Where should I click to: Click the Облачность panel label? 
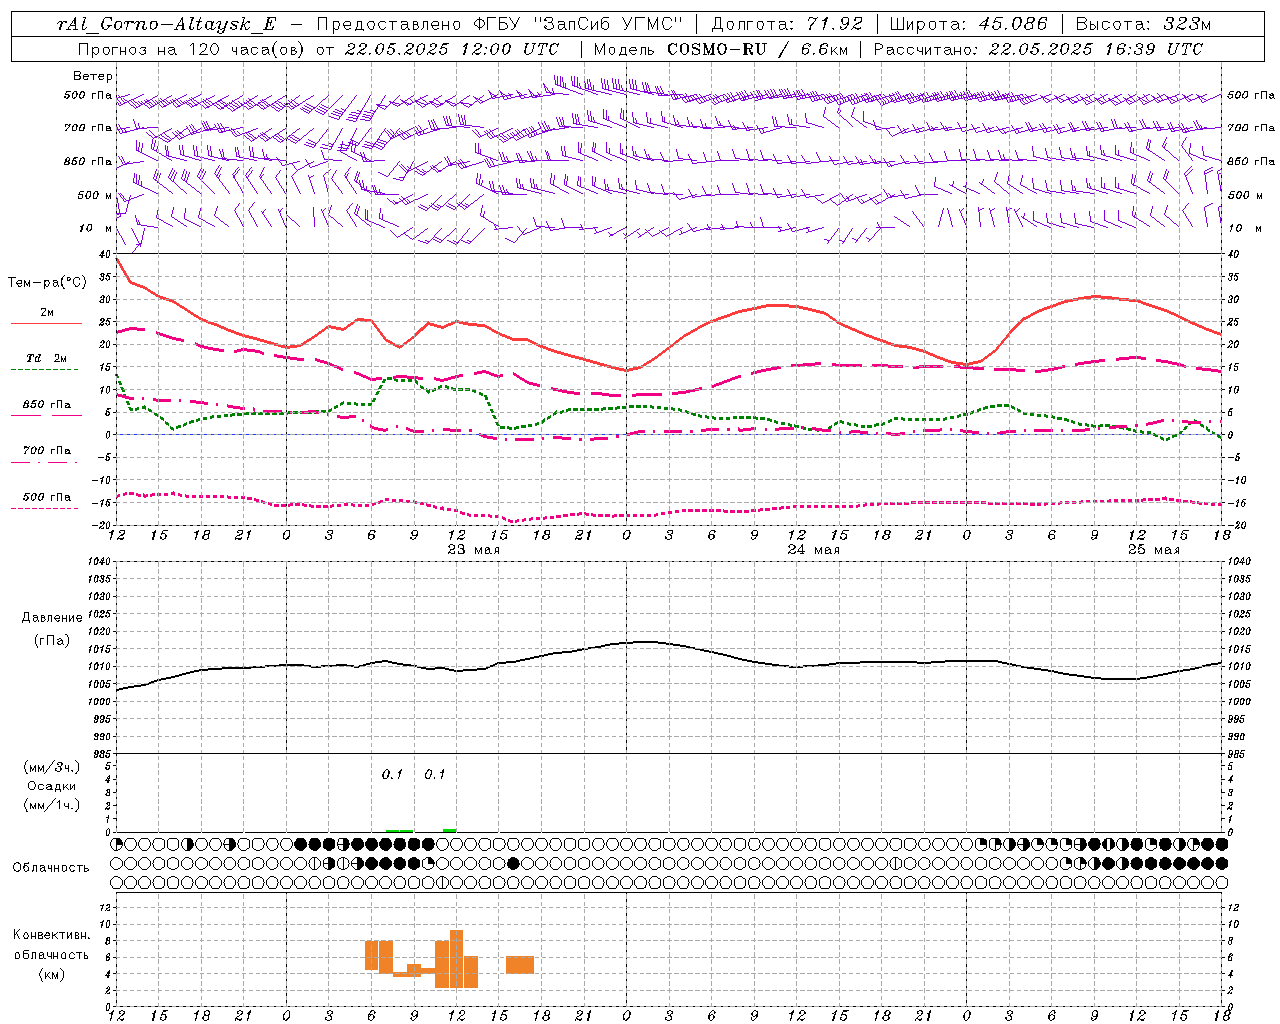click(51, 867)
